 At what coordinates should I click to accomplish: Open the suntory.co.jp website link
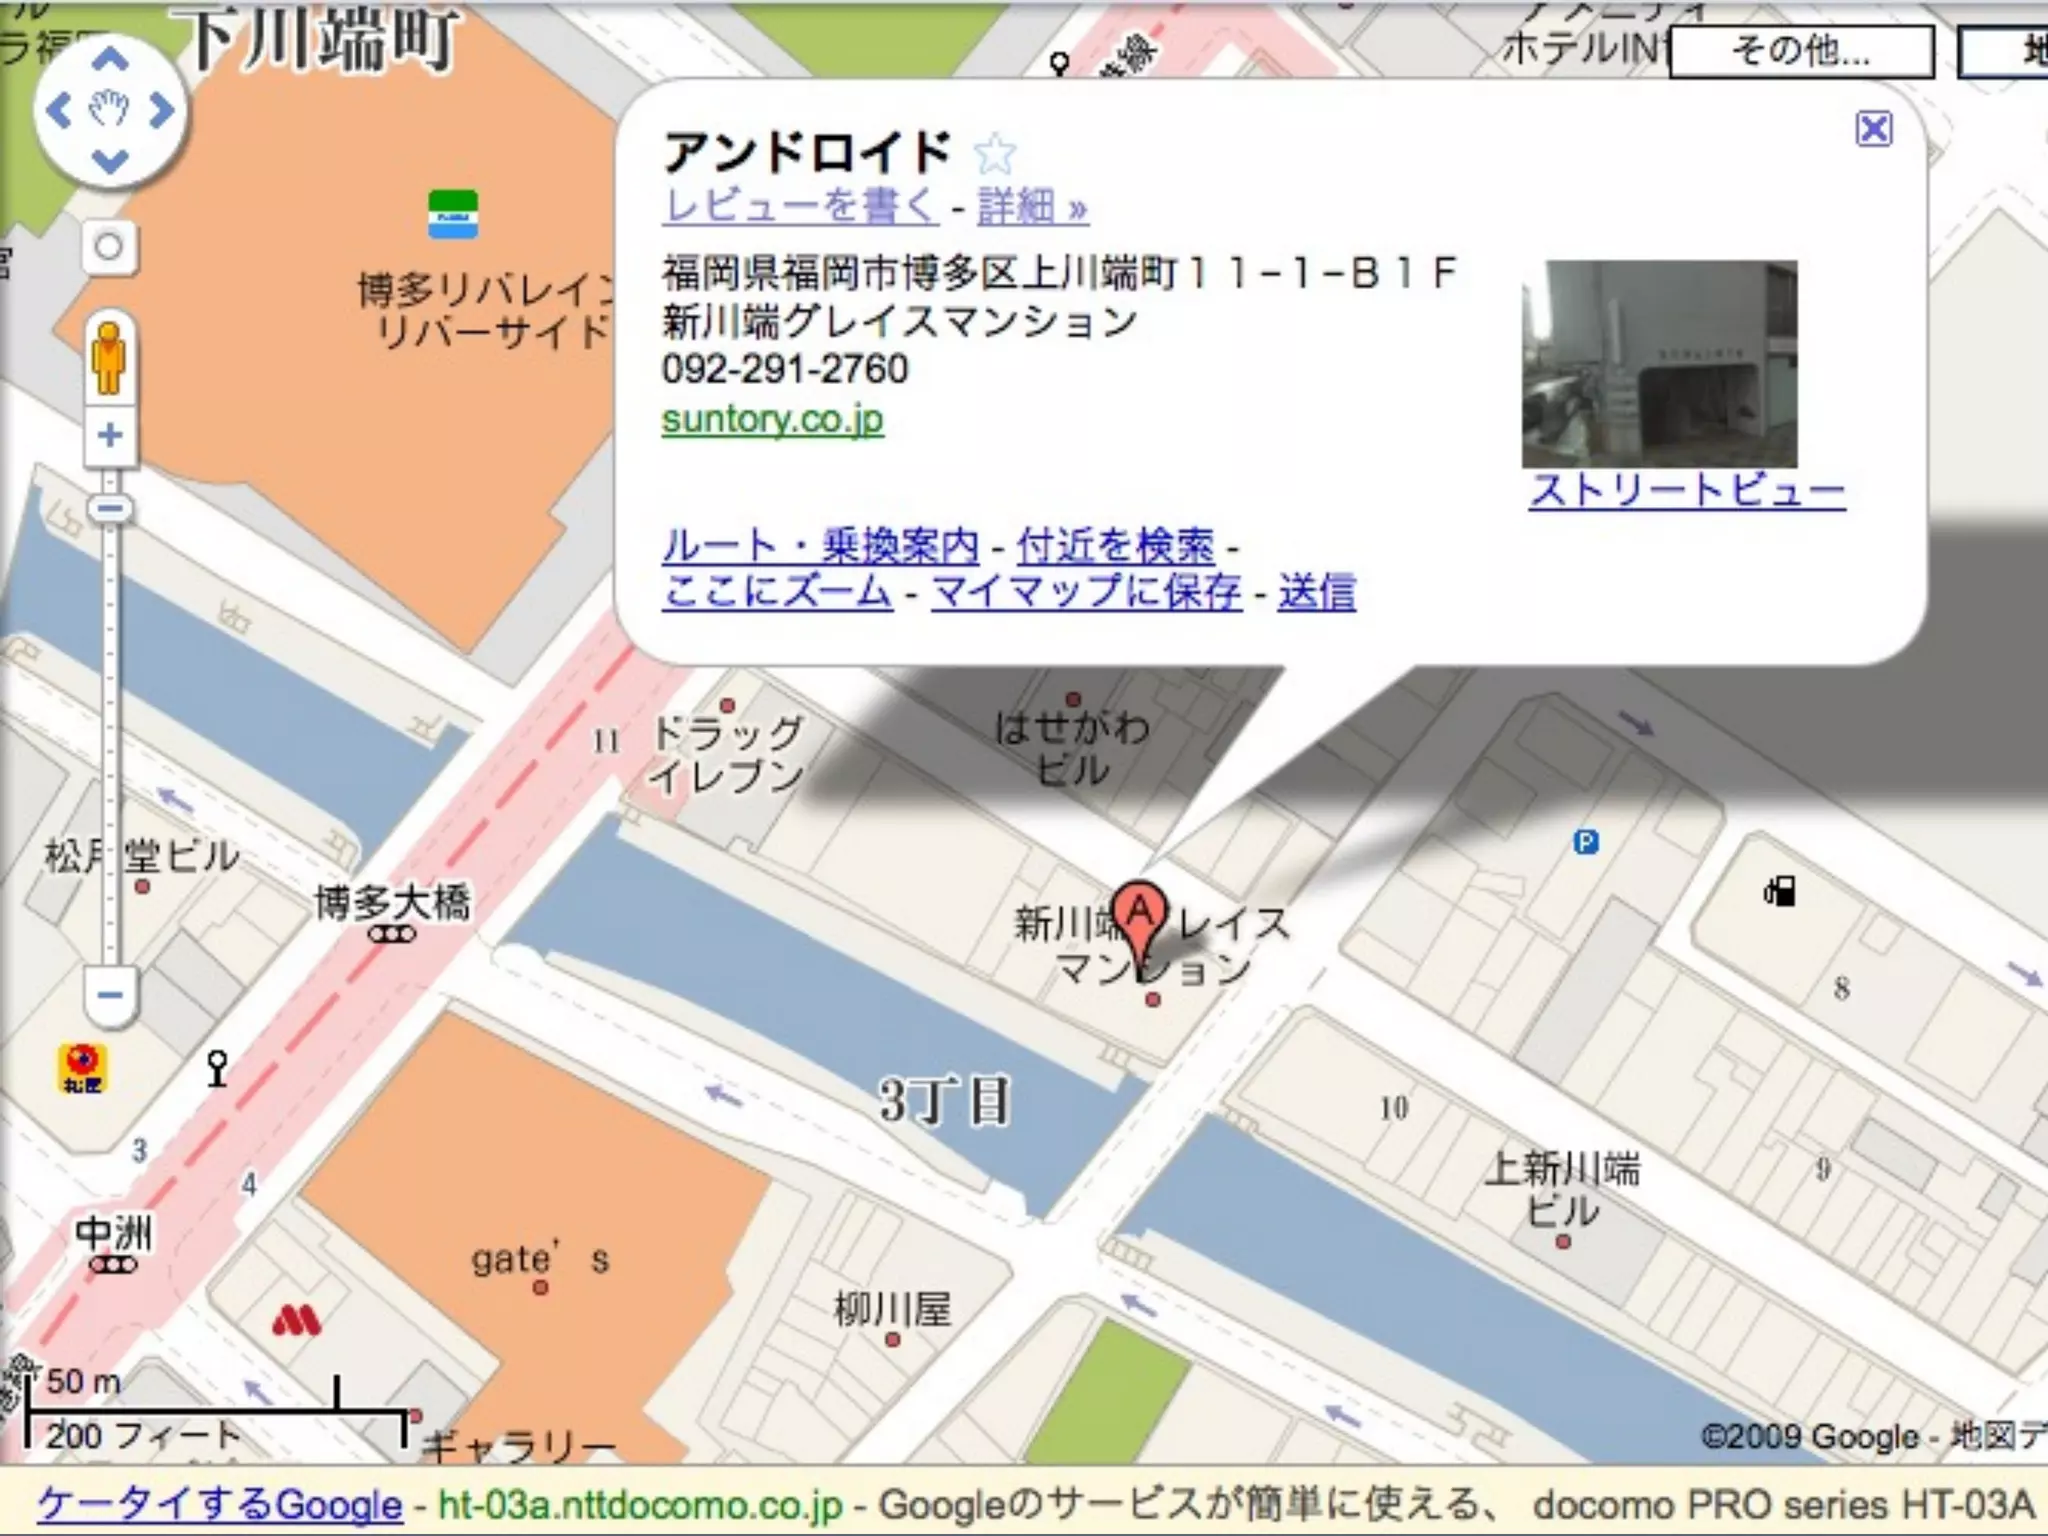click(x=772, y=419)
